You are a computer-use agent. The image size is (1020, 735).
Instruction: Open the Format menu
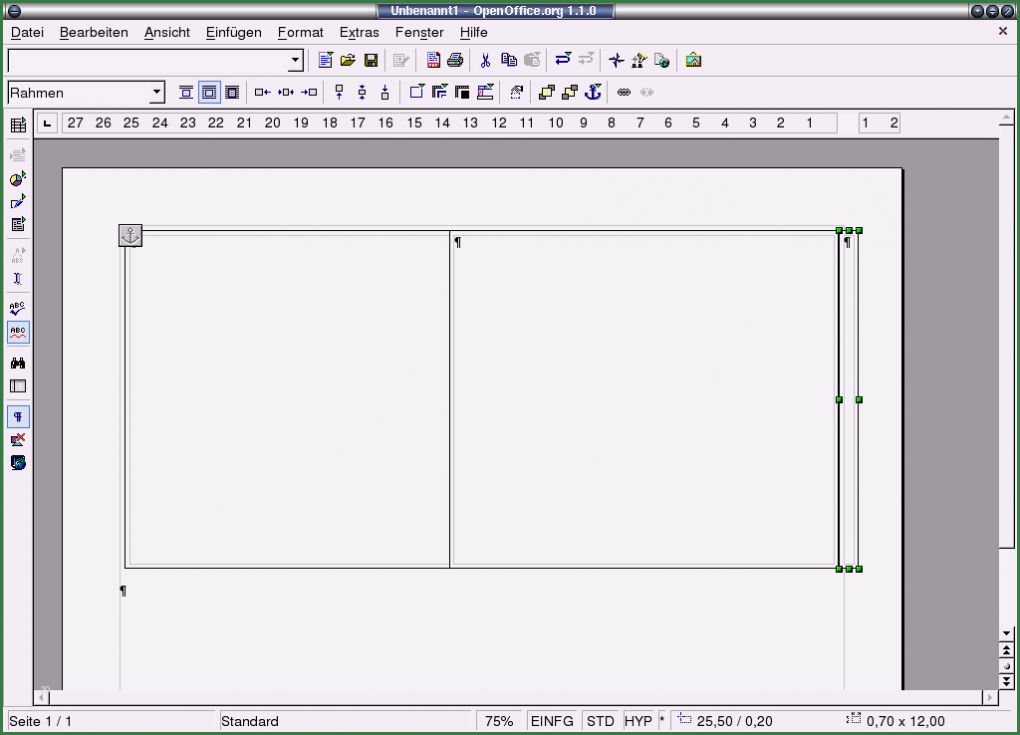(300, 32)
